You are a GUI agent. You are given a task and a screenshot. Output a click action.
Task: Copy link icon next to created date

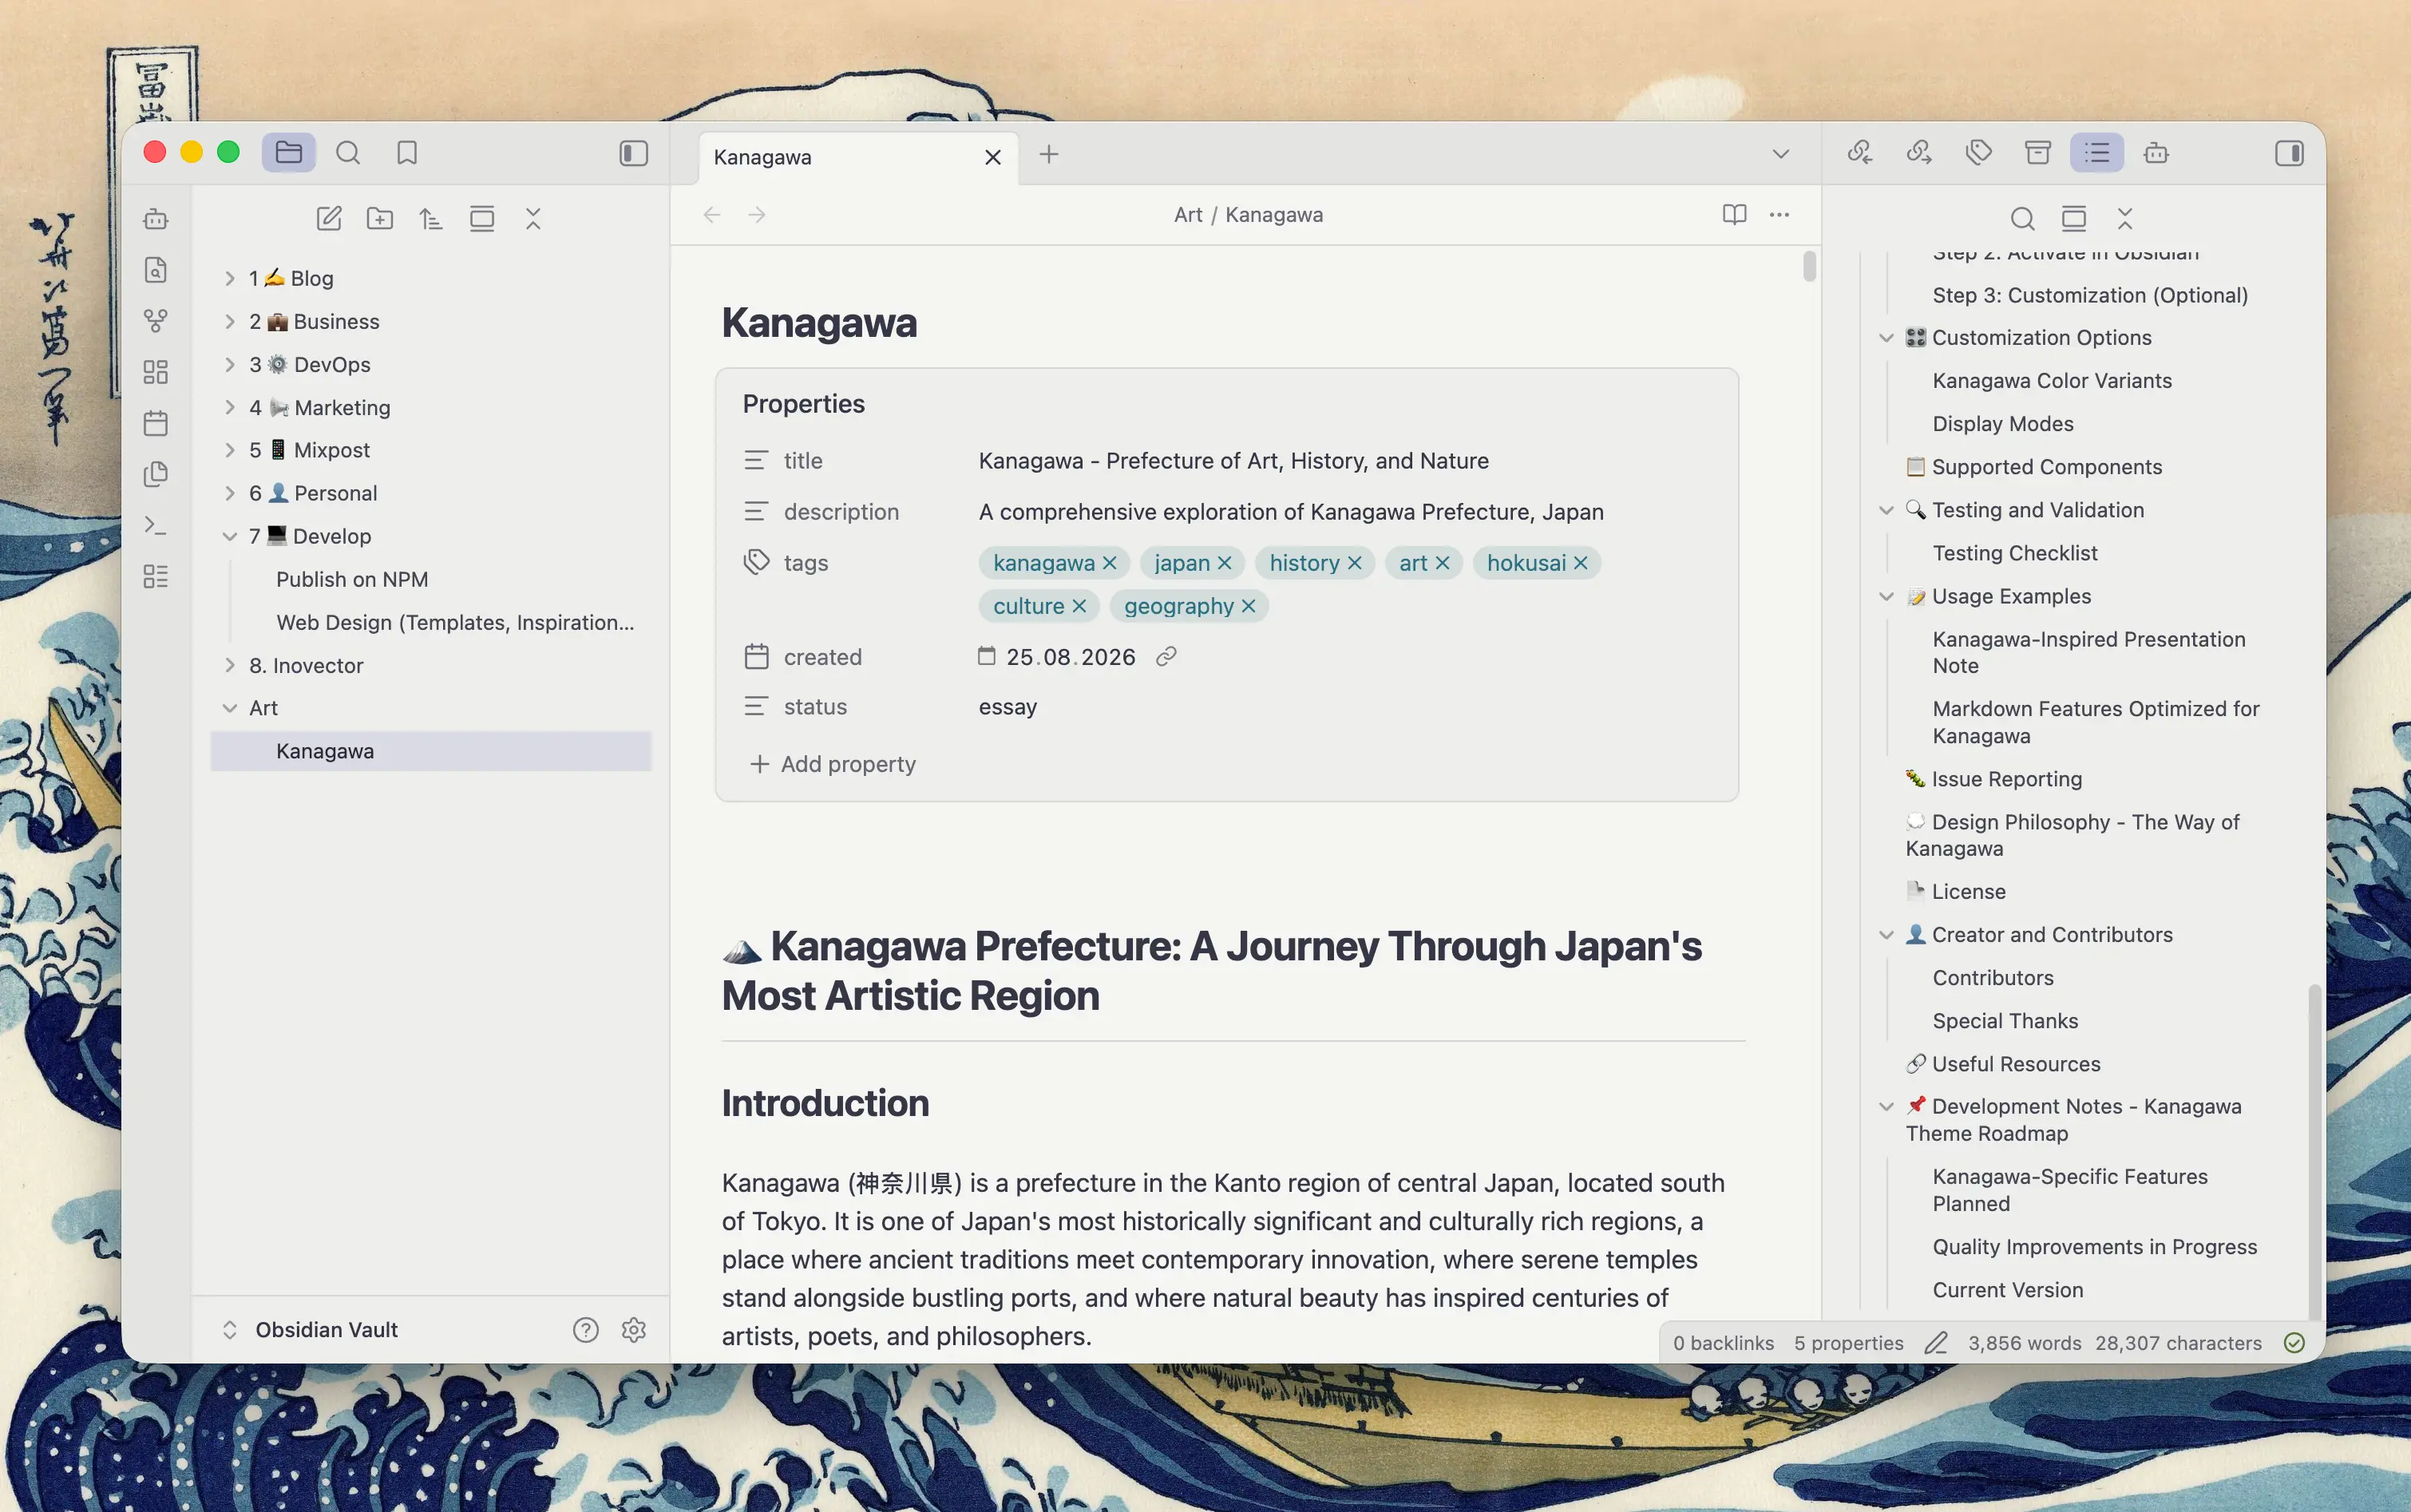pos(1166,657)
